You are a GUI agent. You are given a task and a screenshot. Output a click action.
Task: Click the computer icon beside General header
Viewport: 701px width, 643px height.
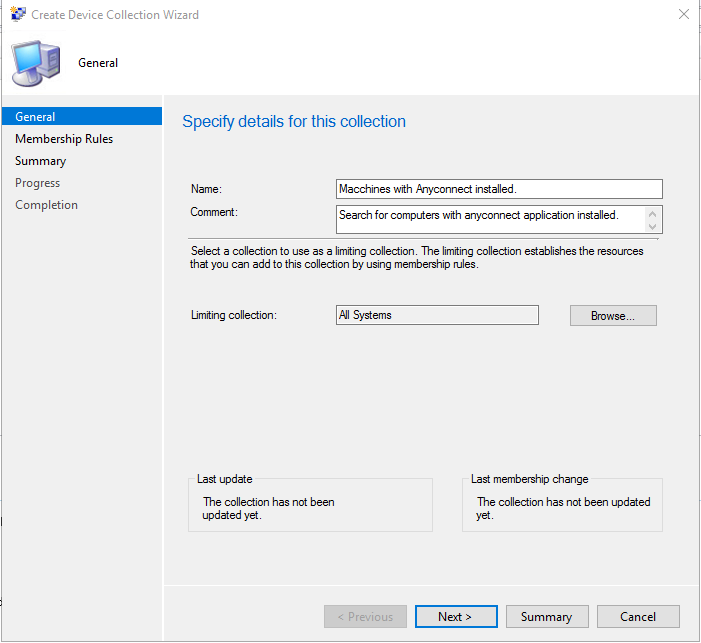pyautogui.click(x=36, y=63)
